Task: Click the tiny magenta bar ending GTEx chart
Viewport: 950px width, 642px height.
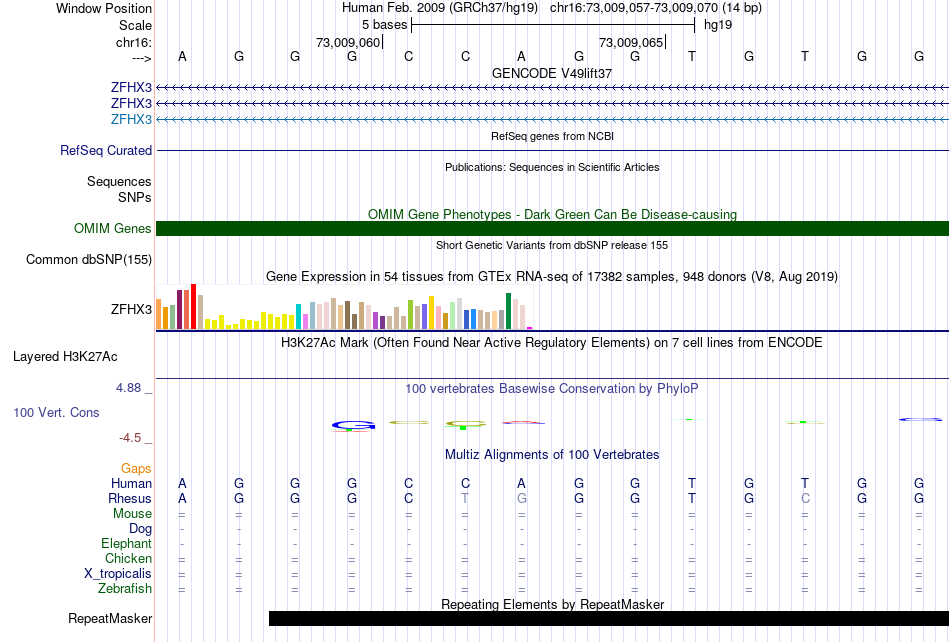Action: click(530, 328)
